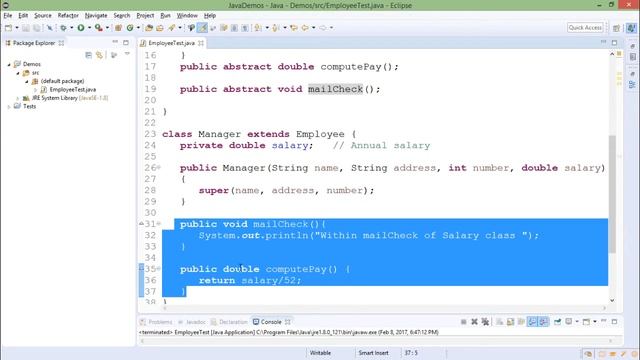Select the Package Explorer view tab
The width and height of the screenshot is (640, 360).
point(33,43)
